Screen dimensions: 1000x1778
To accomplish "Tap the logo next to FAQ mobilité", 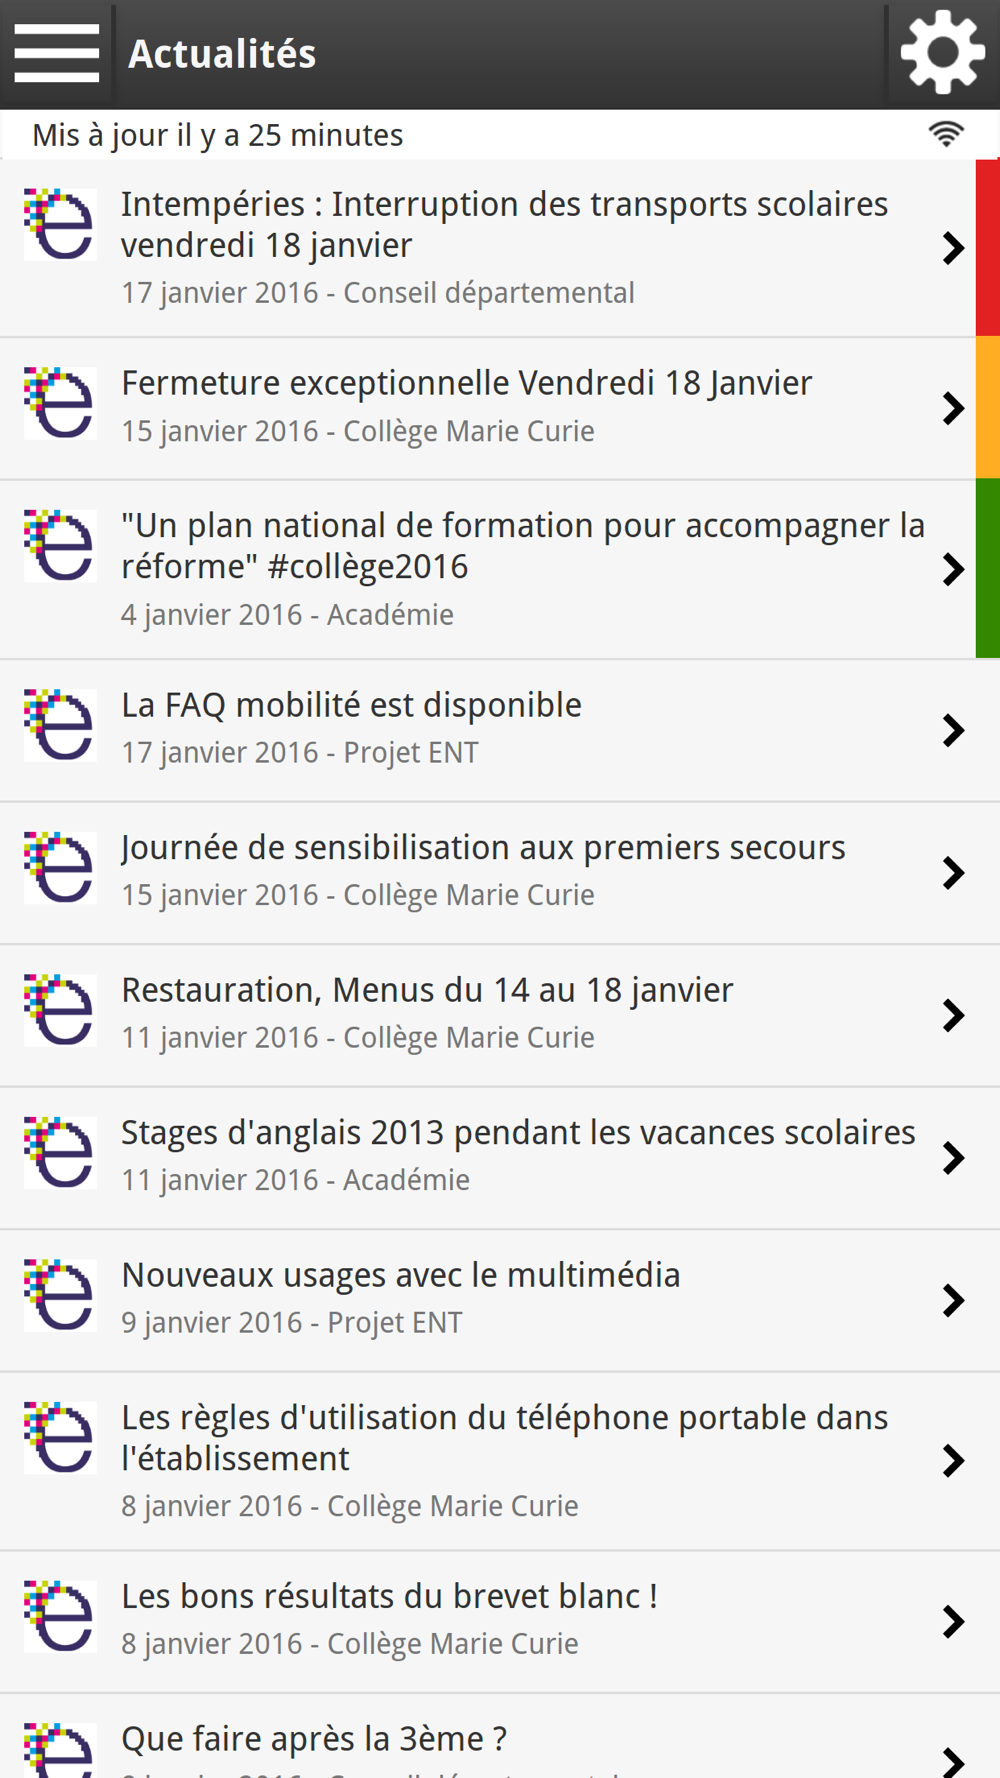I will pyautogui.click(x=60, y=725).
